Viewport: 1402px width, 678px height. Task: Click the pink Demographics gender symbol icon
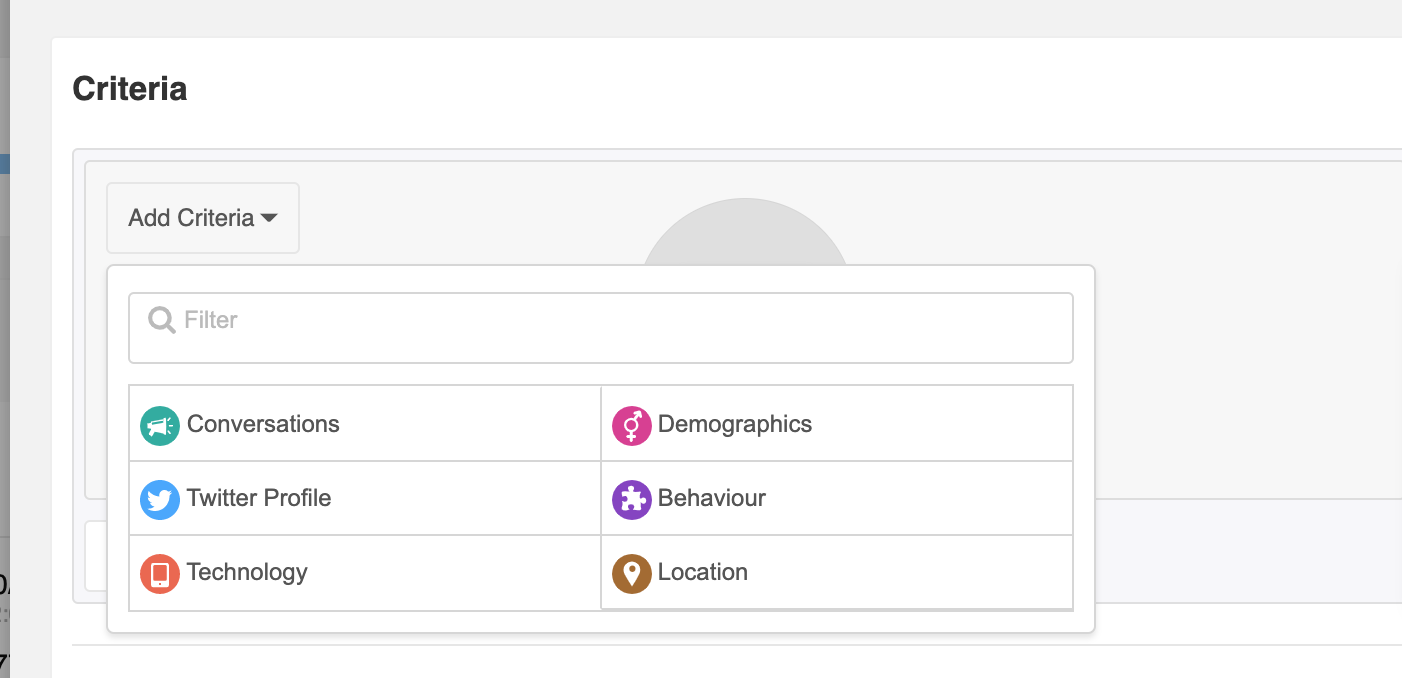(x=632, y=426)
